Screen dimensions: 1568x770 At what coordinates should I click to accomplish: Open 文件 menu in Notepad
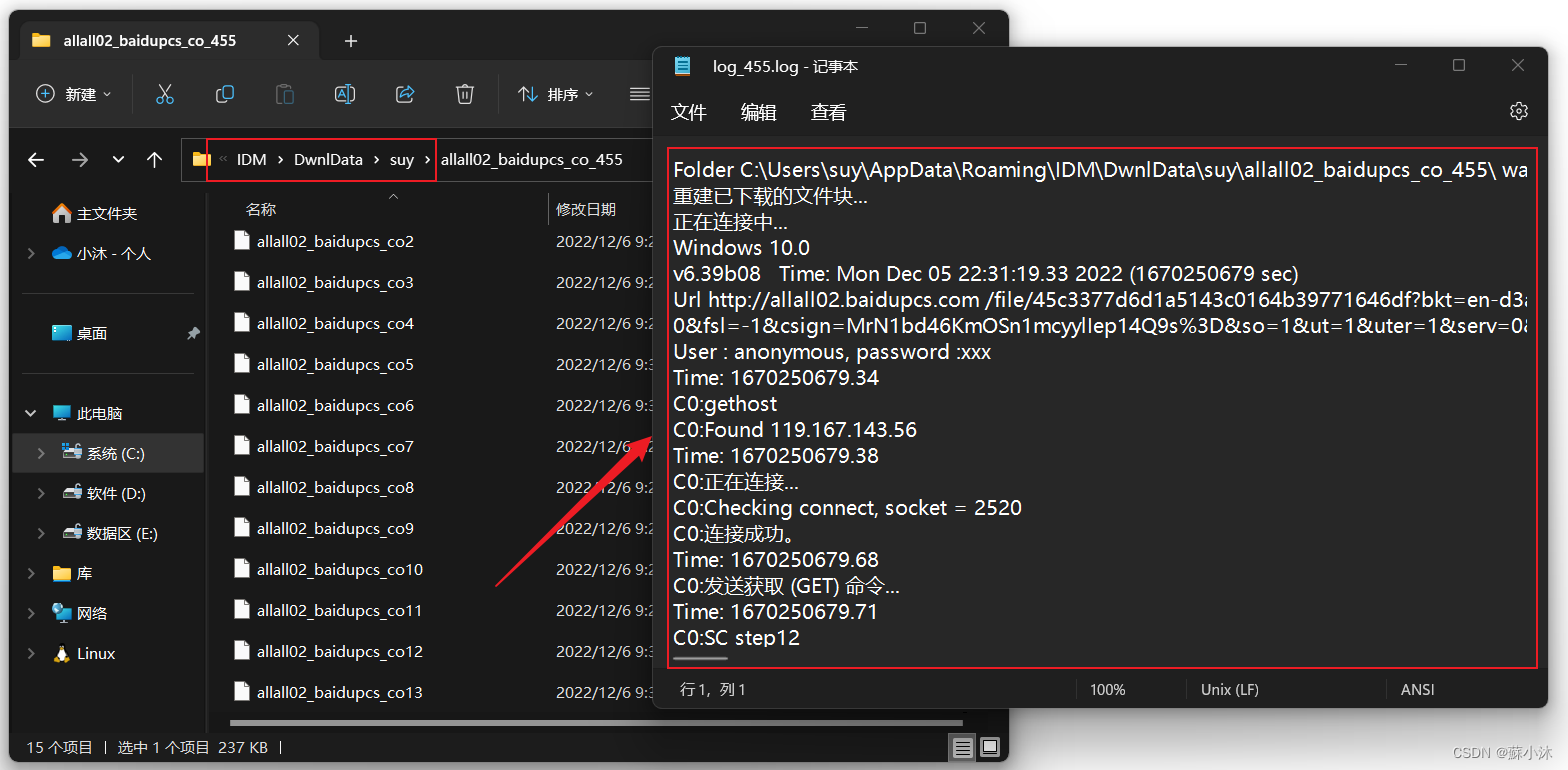689,112
